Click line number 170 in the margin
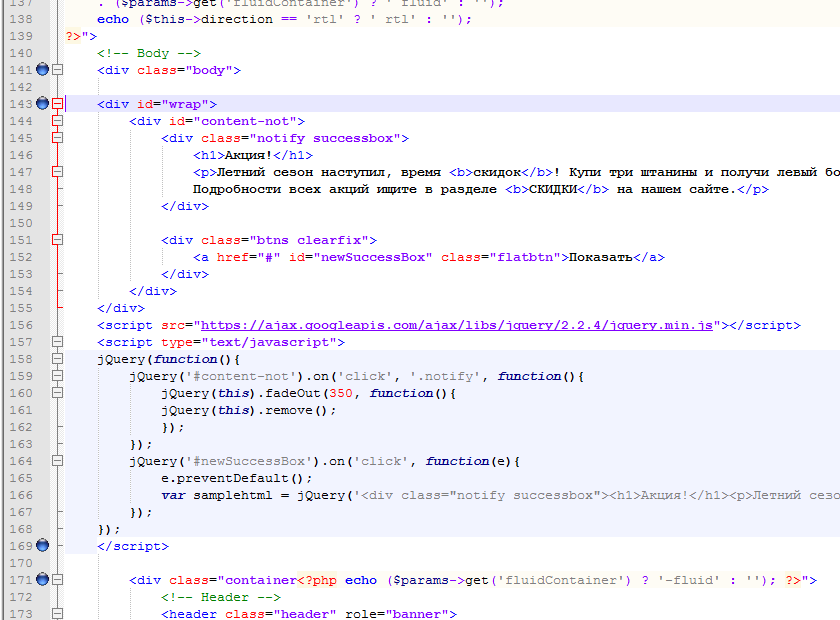Image resolution: width=840 pixels, height=620 pixels. click(x=21, y=563)
